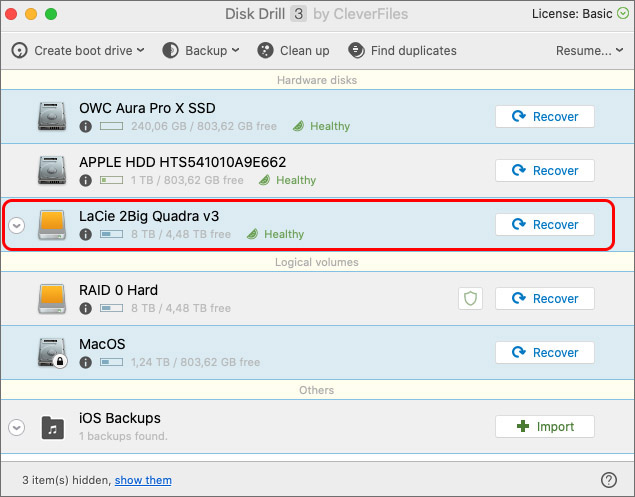Open the Resume… dropdown

point(589,51)
